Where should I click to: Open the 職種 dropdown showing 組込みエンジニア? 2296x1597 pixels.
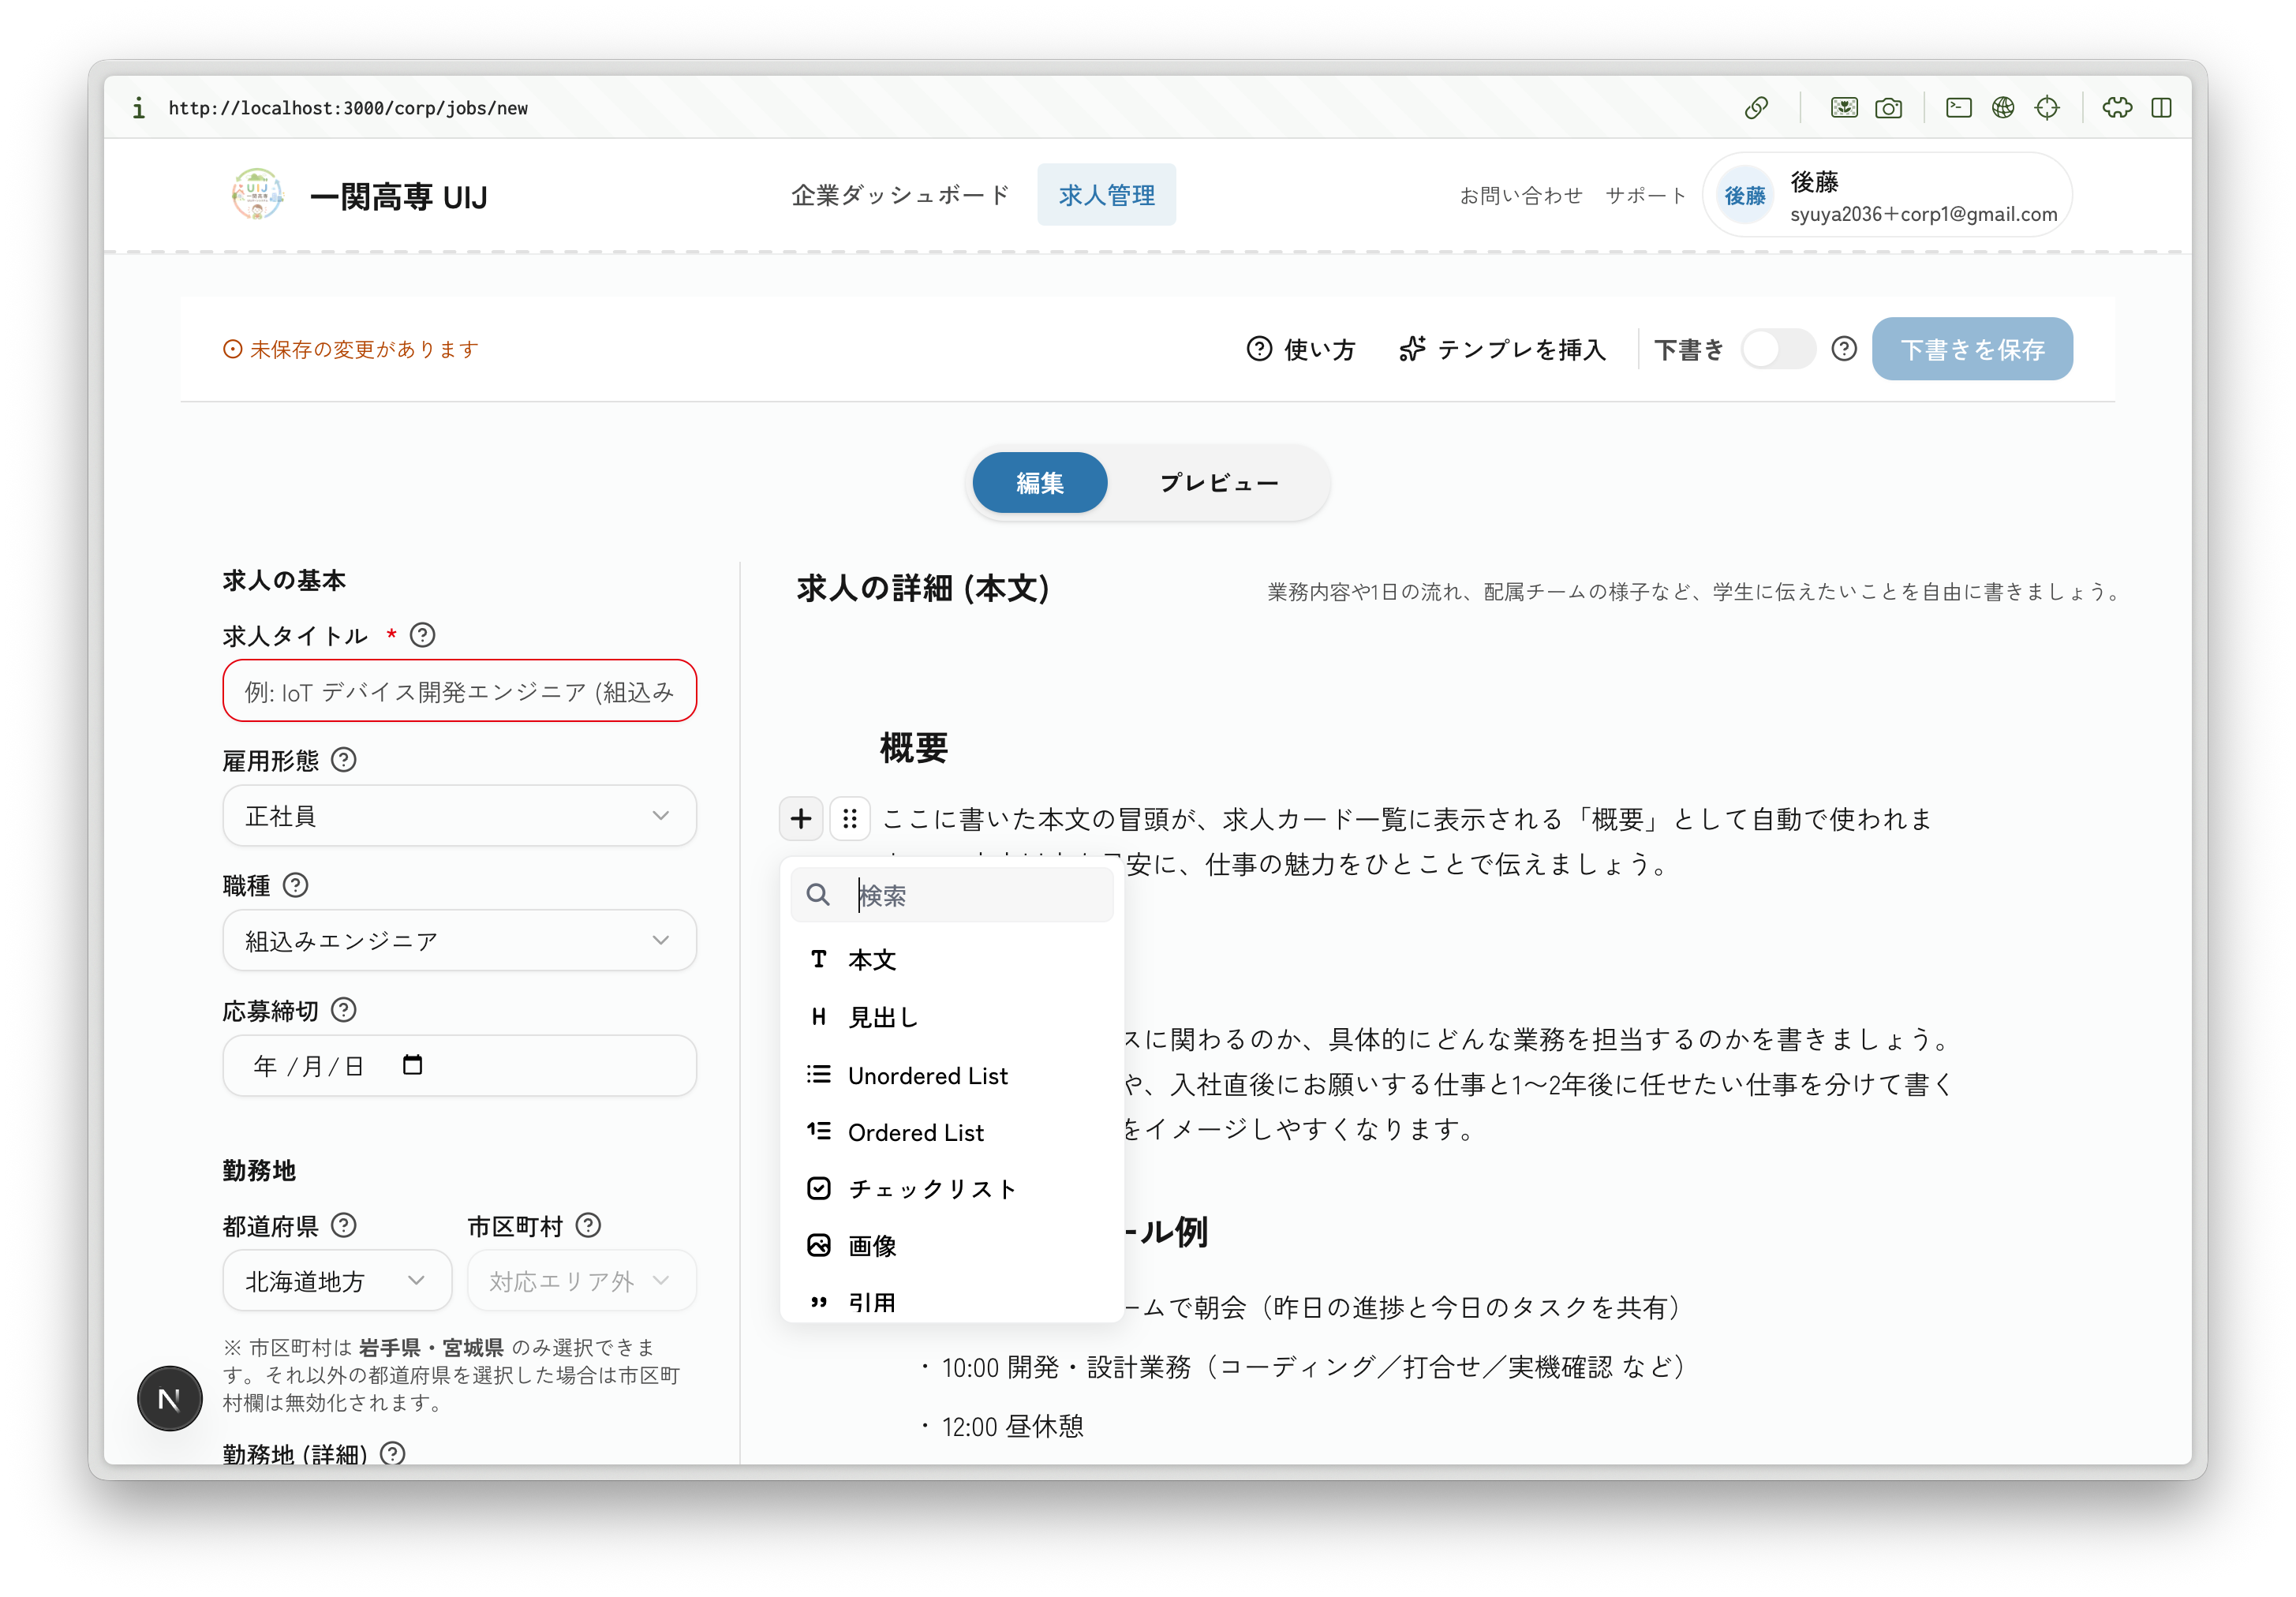459,941
